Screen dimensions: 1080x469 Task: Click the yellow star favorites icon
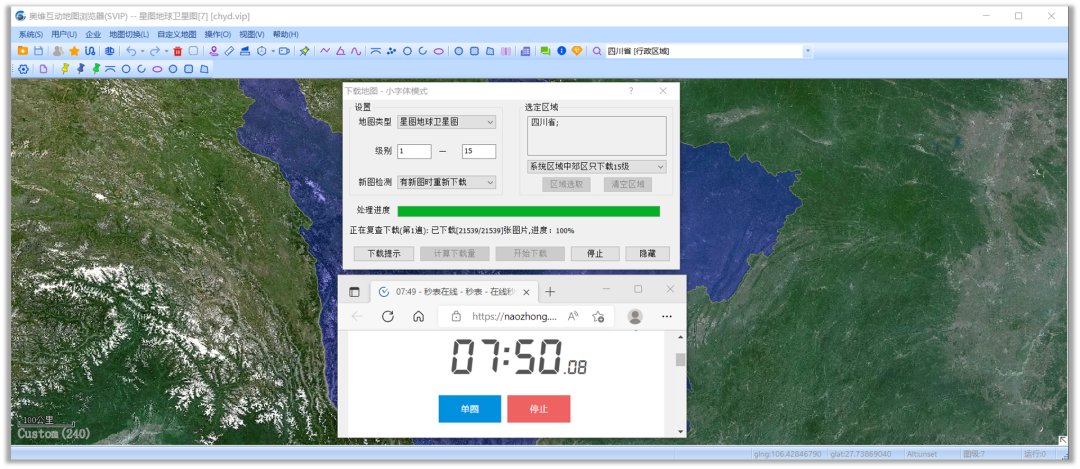[x=74, y=51]
